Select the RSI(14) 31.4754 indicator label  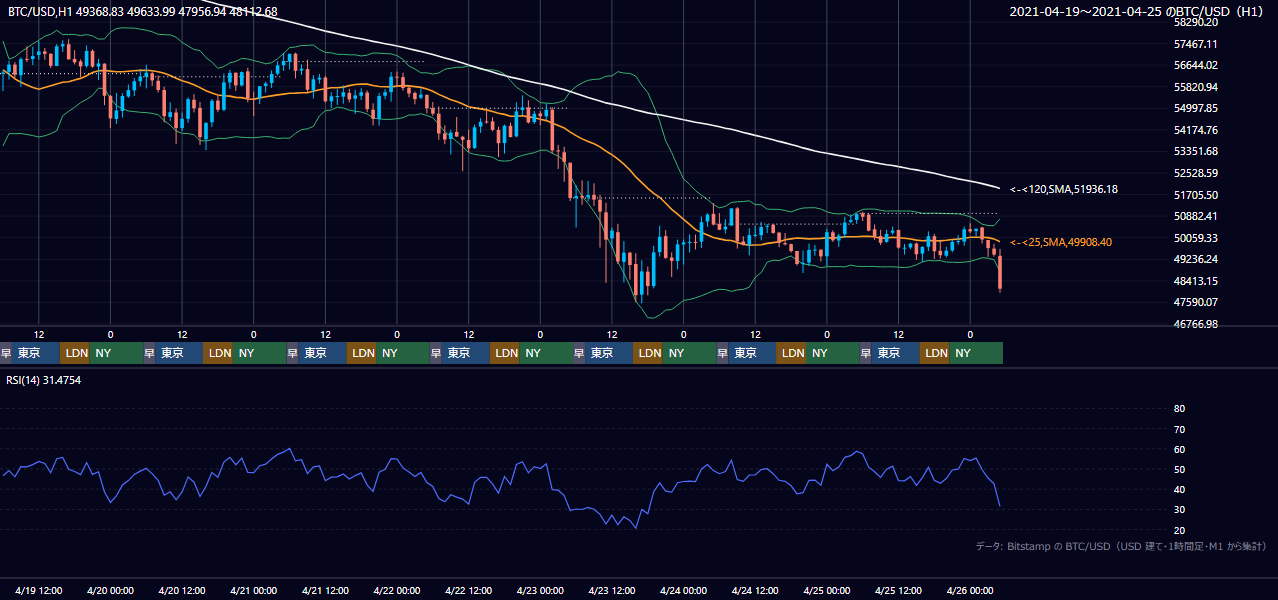[x=44, y=380]
